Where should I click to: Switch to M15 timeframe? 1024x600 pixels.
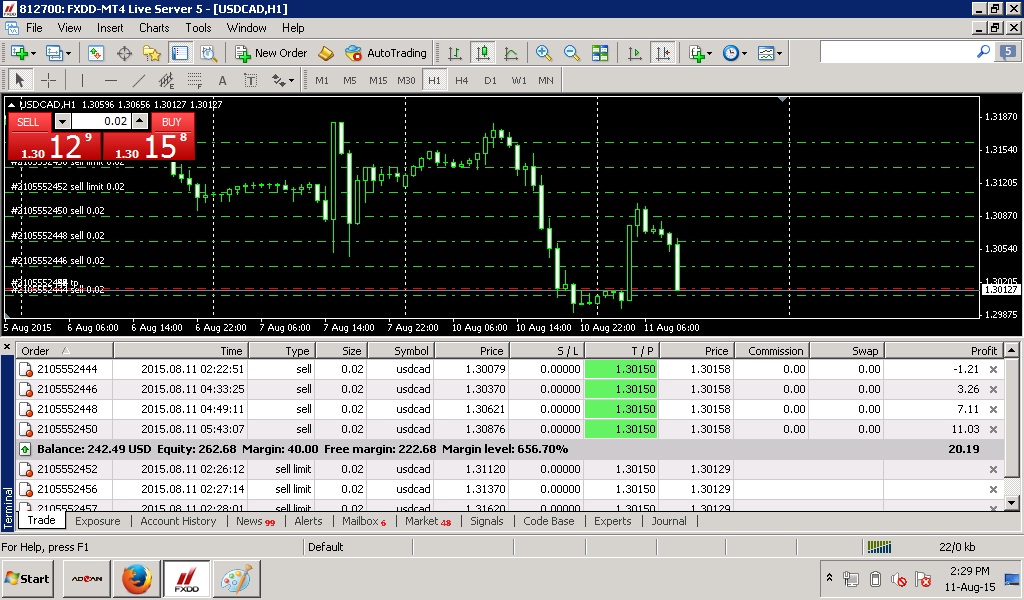(378, 80)
